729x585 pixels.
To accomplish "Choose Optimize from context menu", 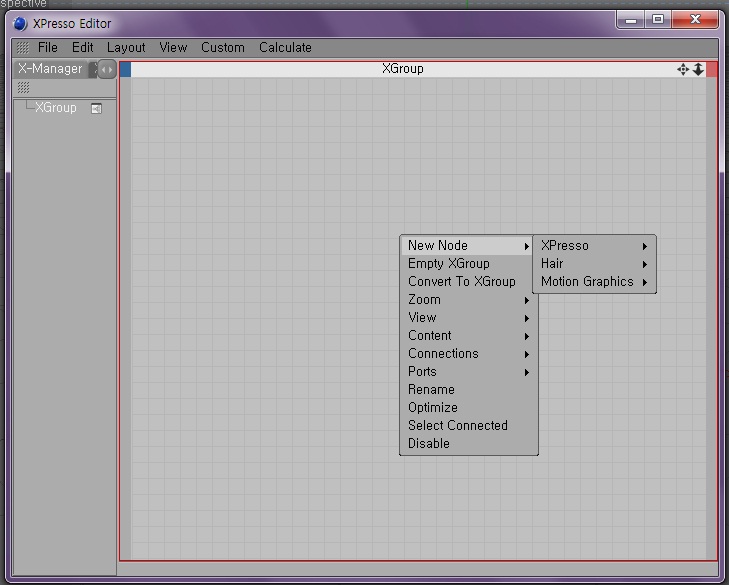I will tap(469, 408).
